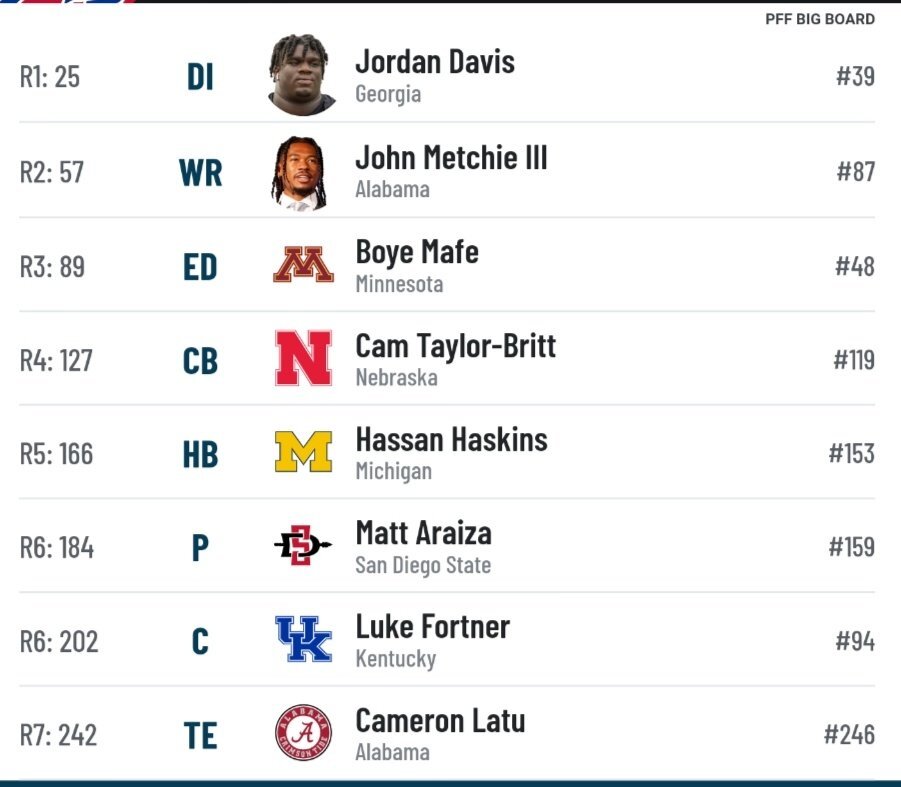Click the Michigan M logo

303,452
